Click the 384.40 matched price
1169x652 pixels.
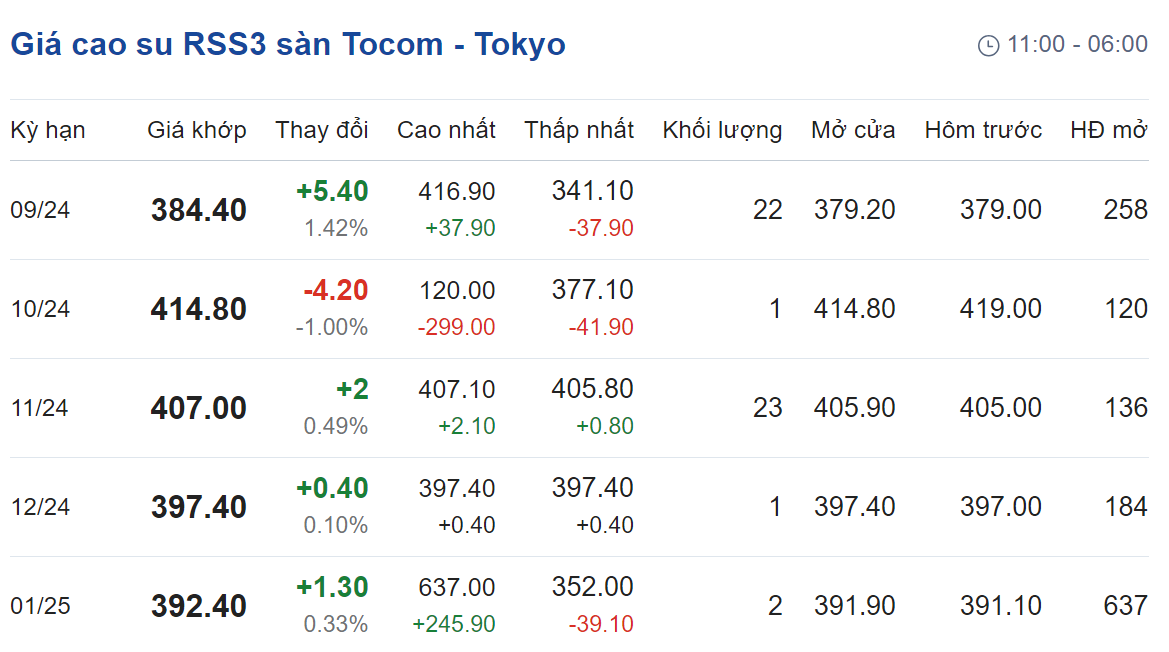click(199, 210)
